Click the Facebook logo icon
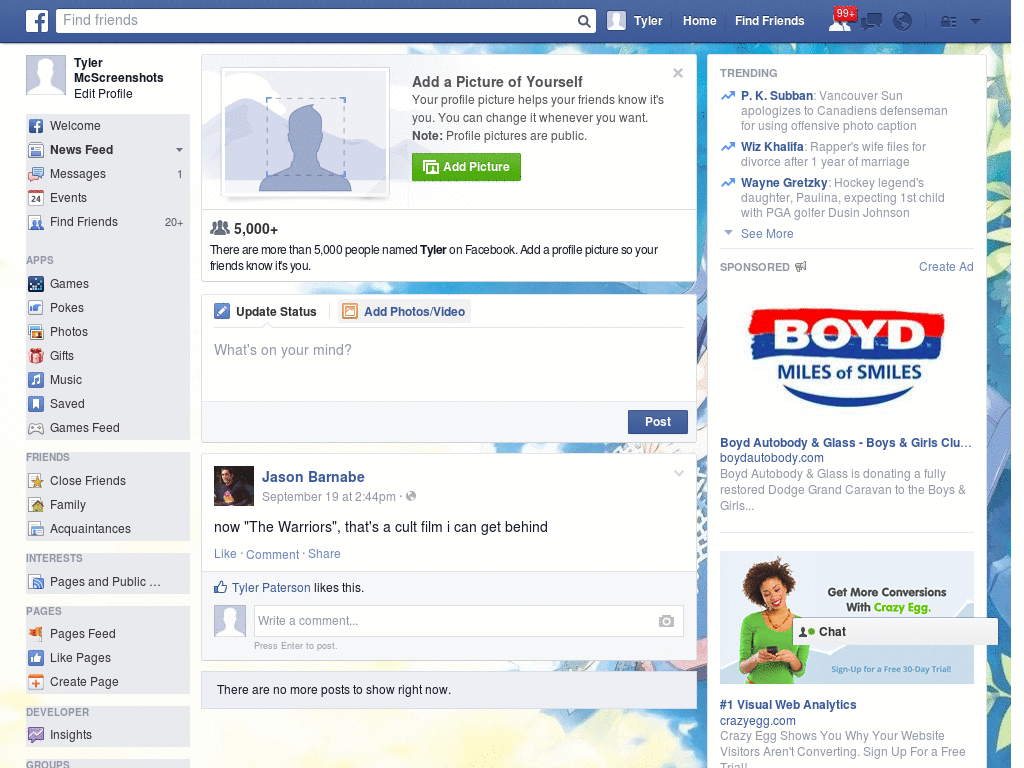Image resolution: width=1024 pixels, height=768 pixels. click(37, 21)
